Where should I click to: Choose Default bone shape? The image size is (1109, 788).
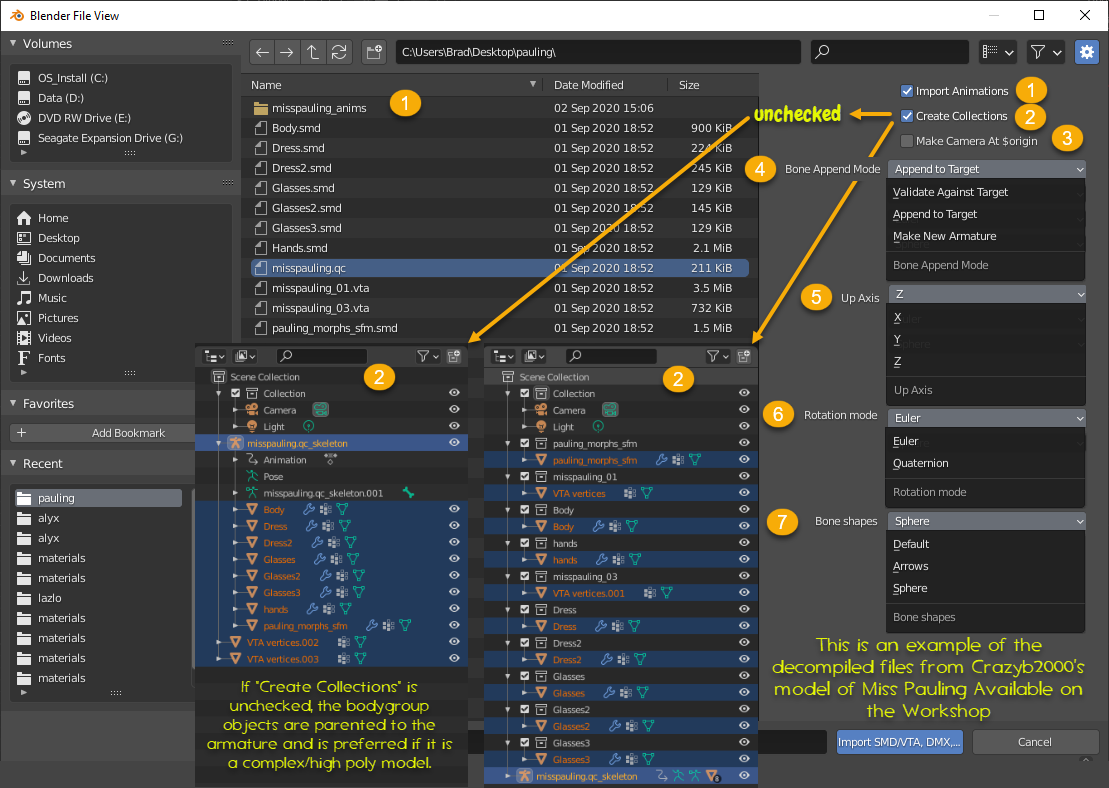[x=985, y=544]
